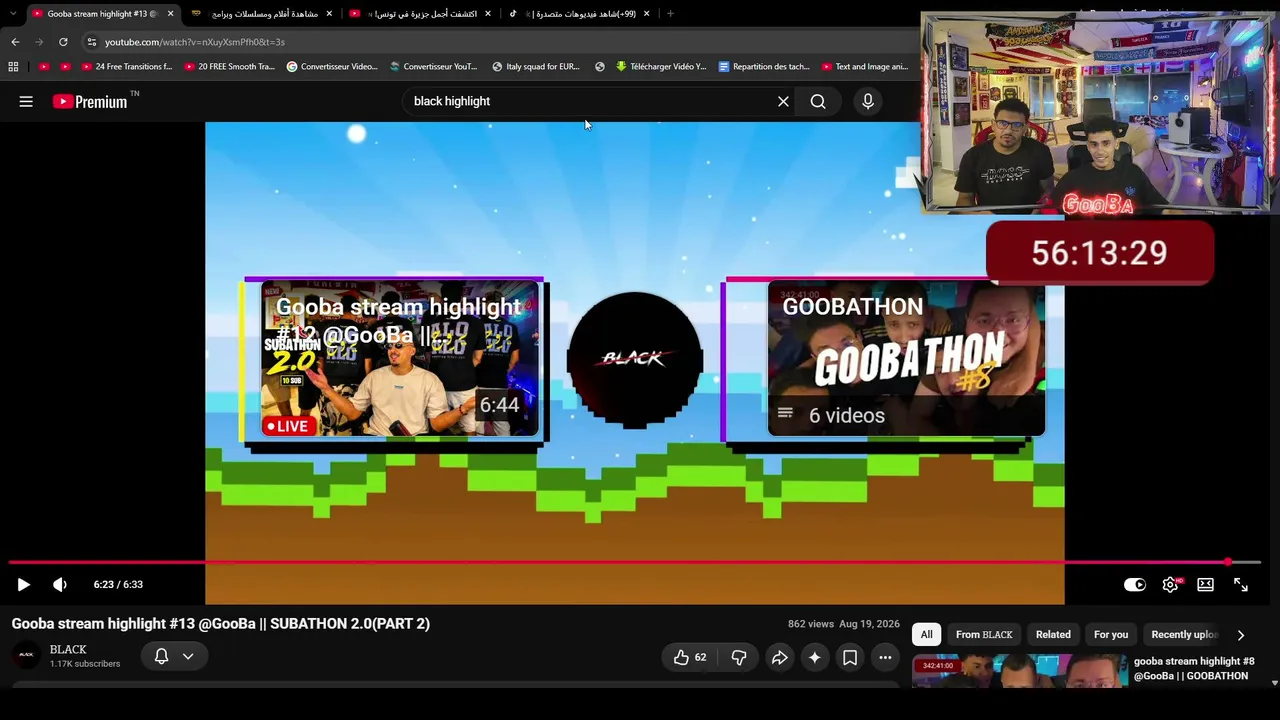Open a new browser tab

point(670,14)
